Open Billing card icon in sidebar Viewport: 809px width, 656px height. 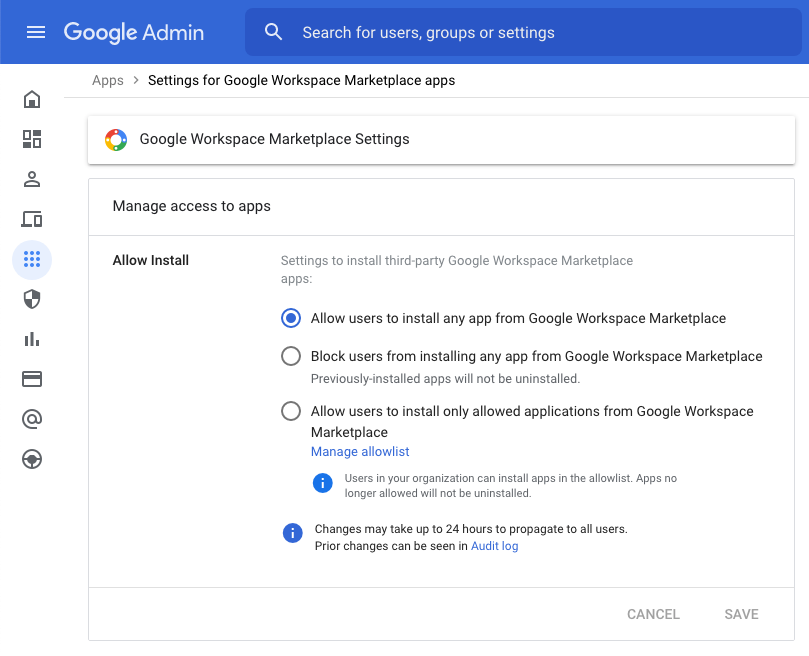[32, 379]
